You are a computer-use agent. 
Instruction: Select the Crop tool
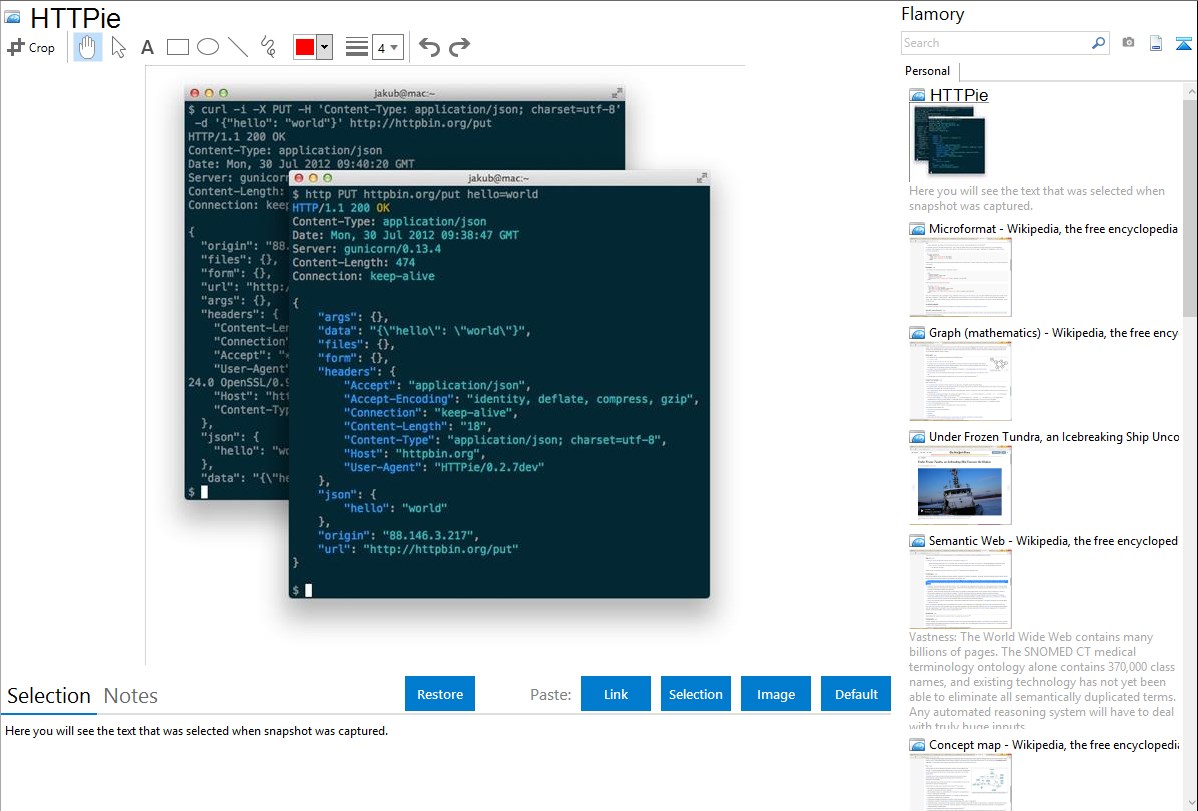point(31,47)
